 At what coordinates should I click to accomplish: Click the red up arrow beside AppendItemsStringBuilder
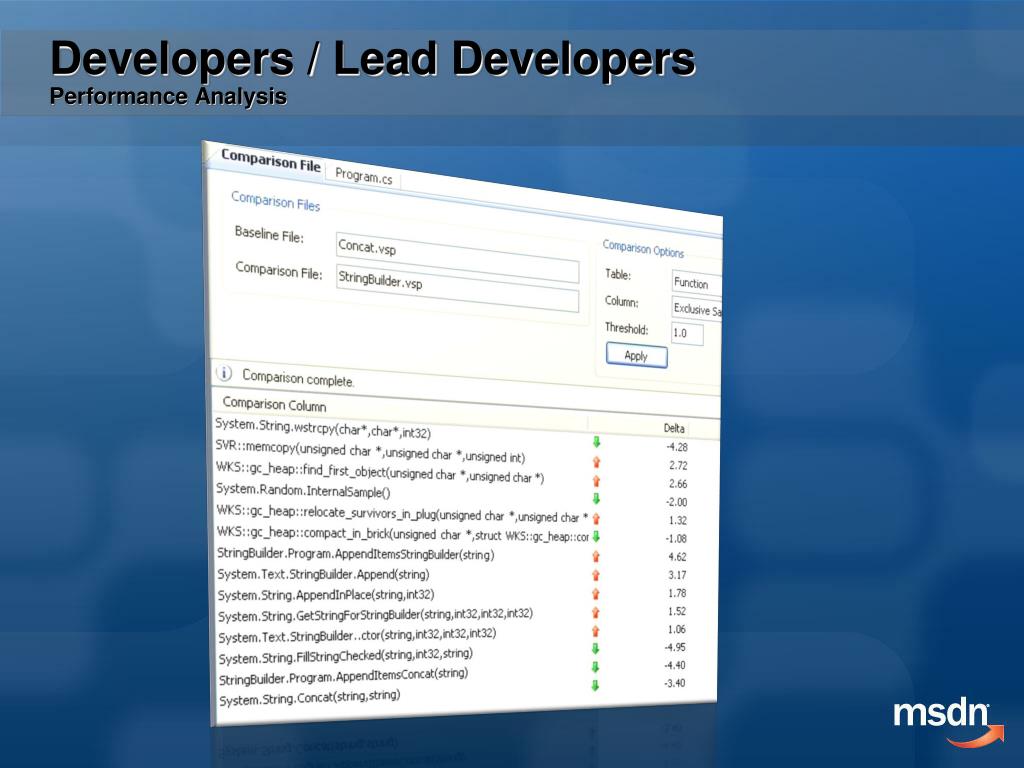pyautogui.click(x=596, y=556)
